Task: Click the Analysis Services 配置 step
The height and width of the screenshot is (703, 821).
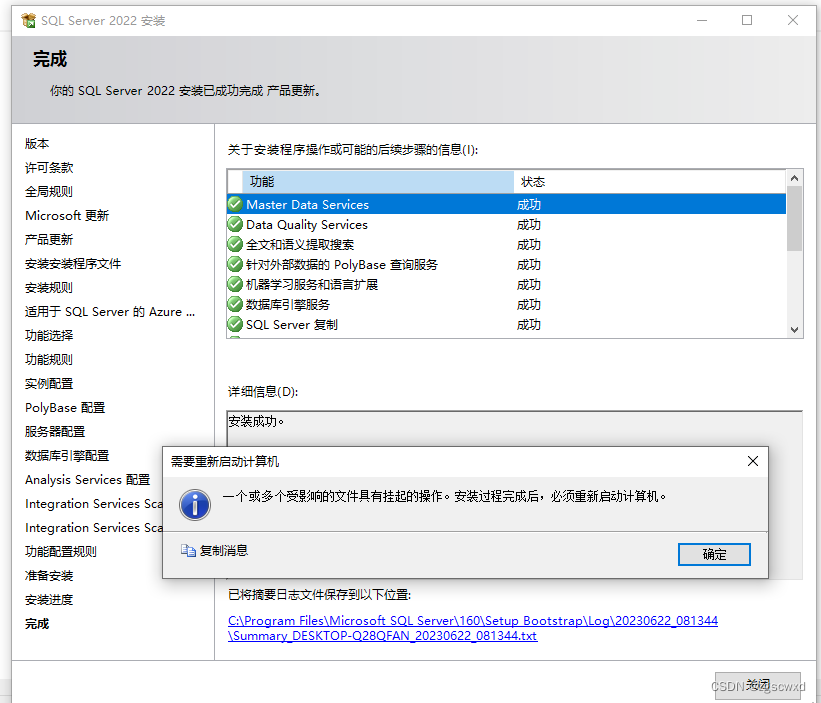Action: pos(87,480)
